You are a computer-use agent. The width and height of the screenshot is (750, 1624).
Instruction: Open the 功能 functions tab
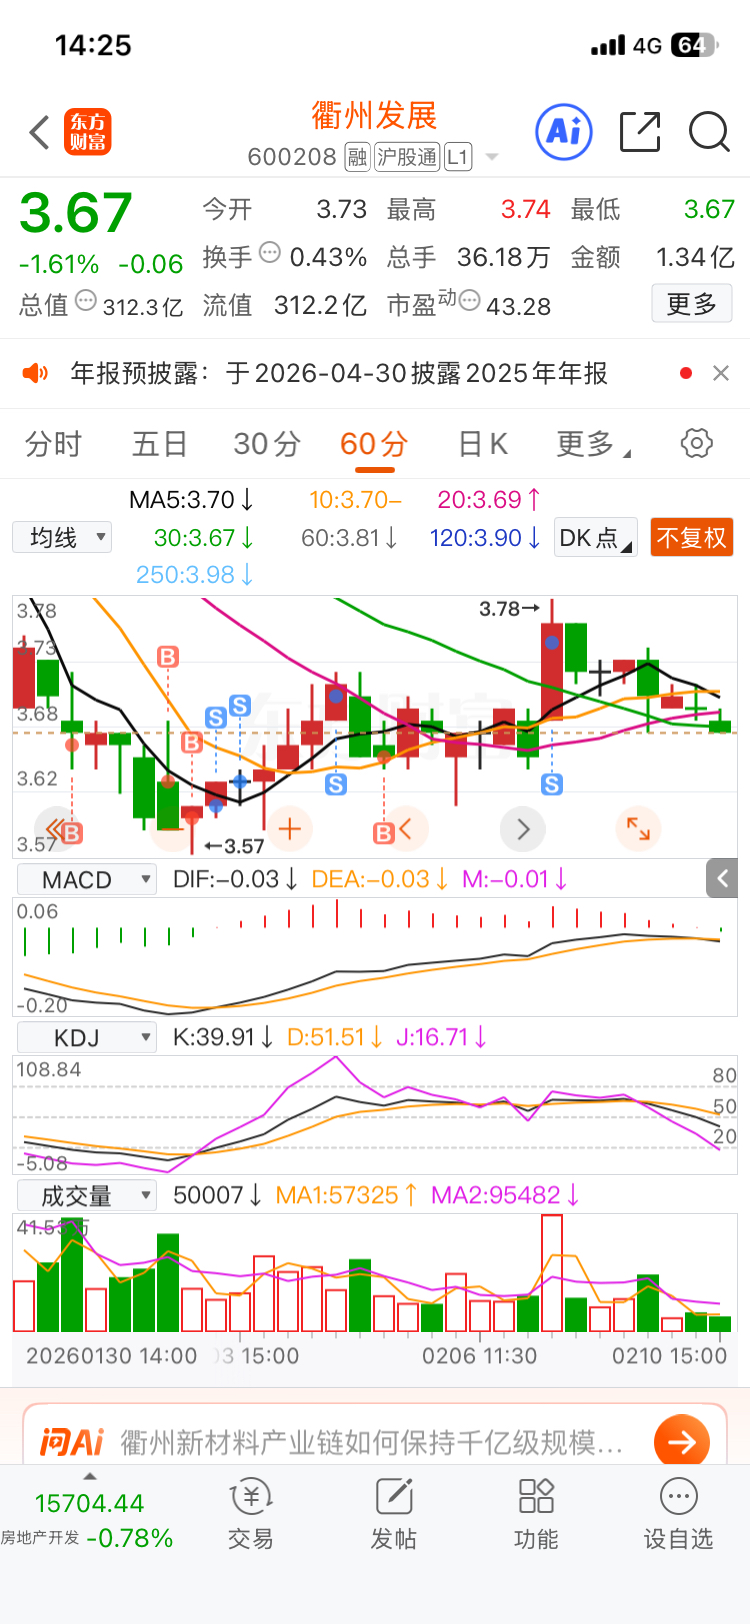(x=536, y=1514)
